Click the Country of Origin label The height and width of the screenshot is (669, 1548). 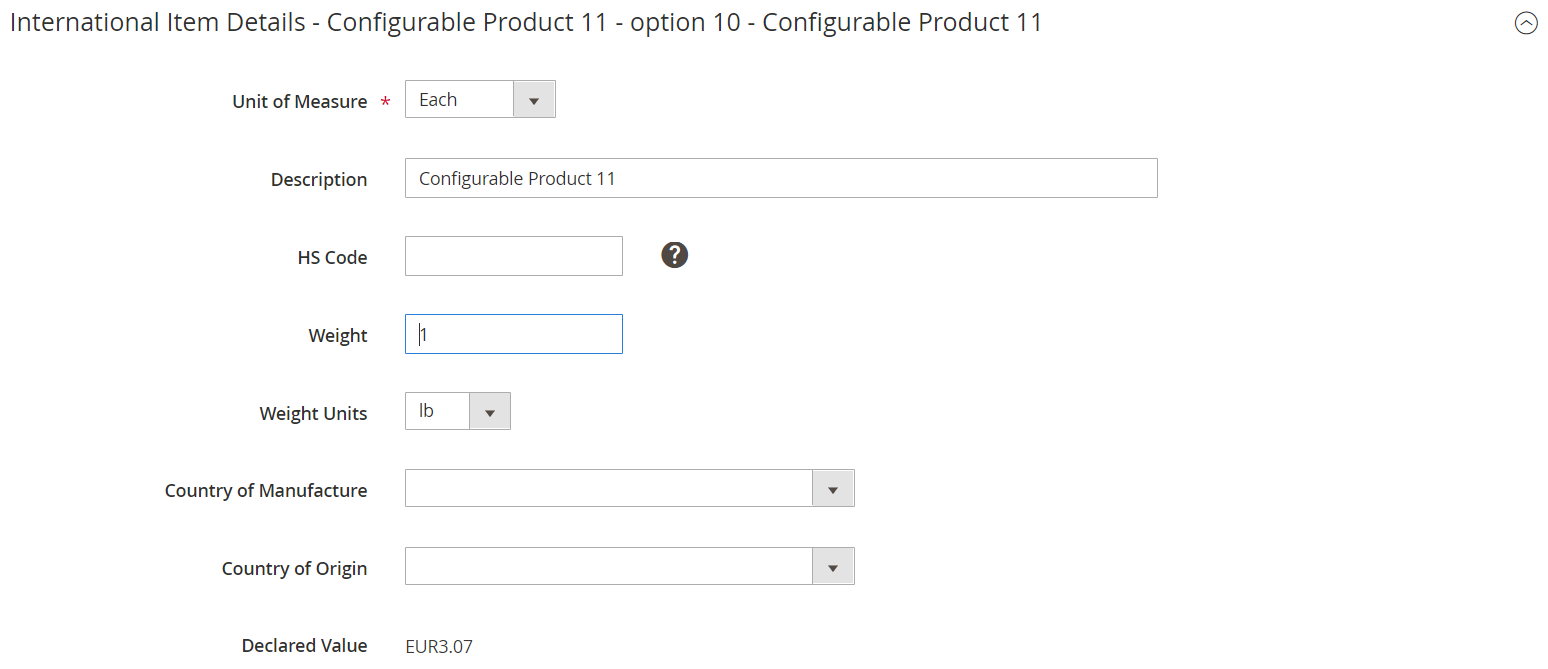(x=294, y=568)
